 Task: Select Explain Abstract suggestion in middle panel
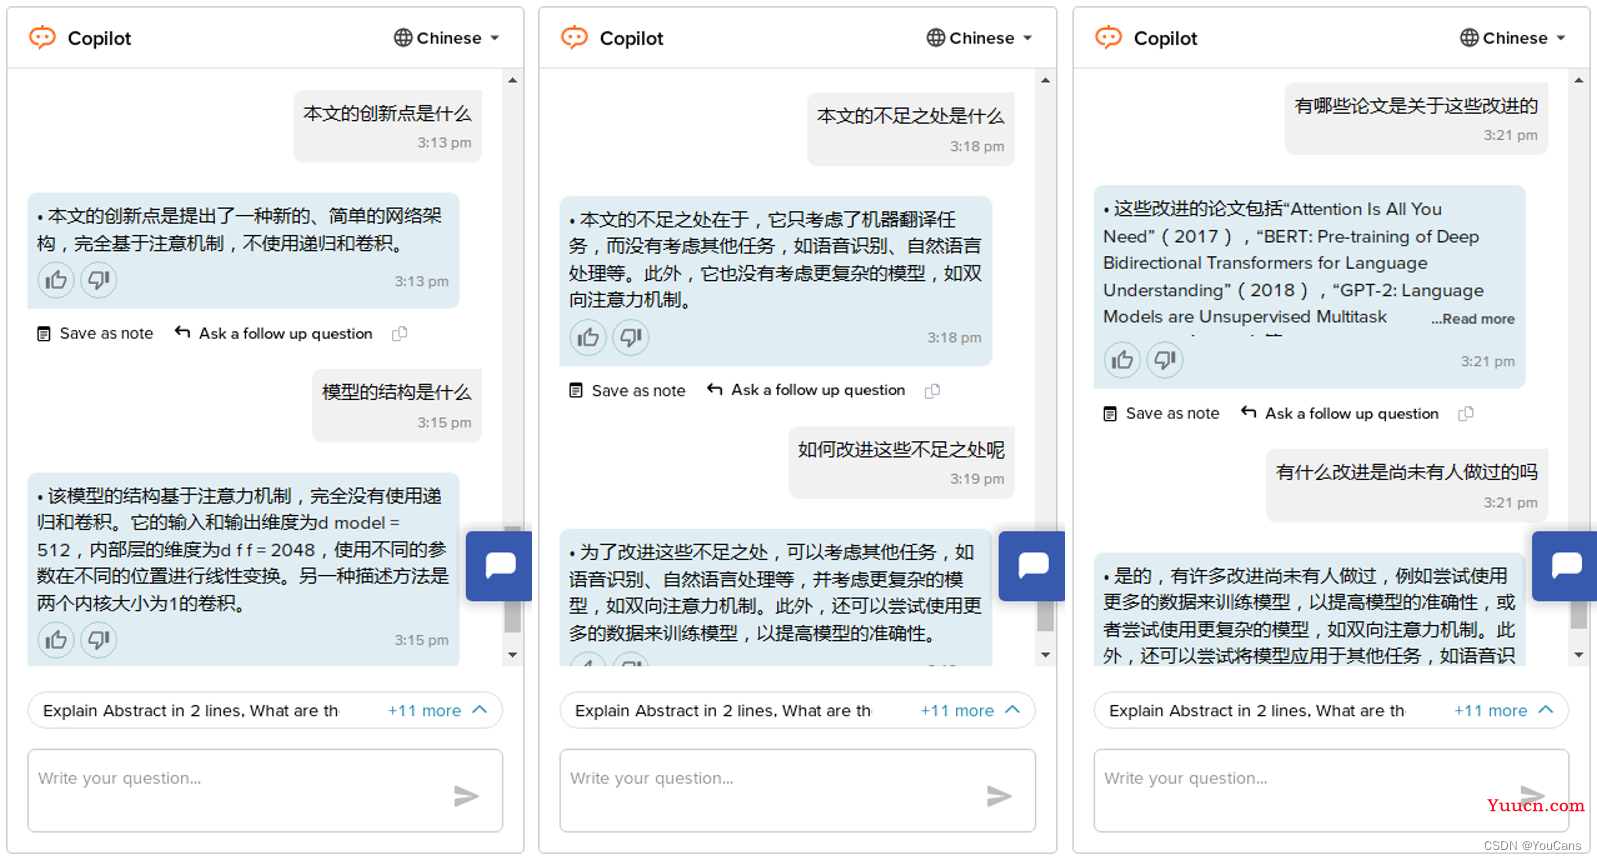click(x=722, y=711)
